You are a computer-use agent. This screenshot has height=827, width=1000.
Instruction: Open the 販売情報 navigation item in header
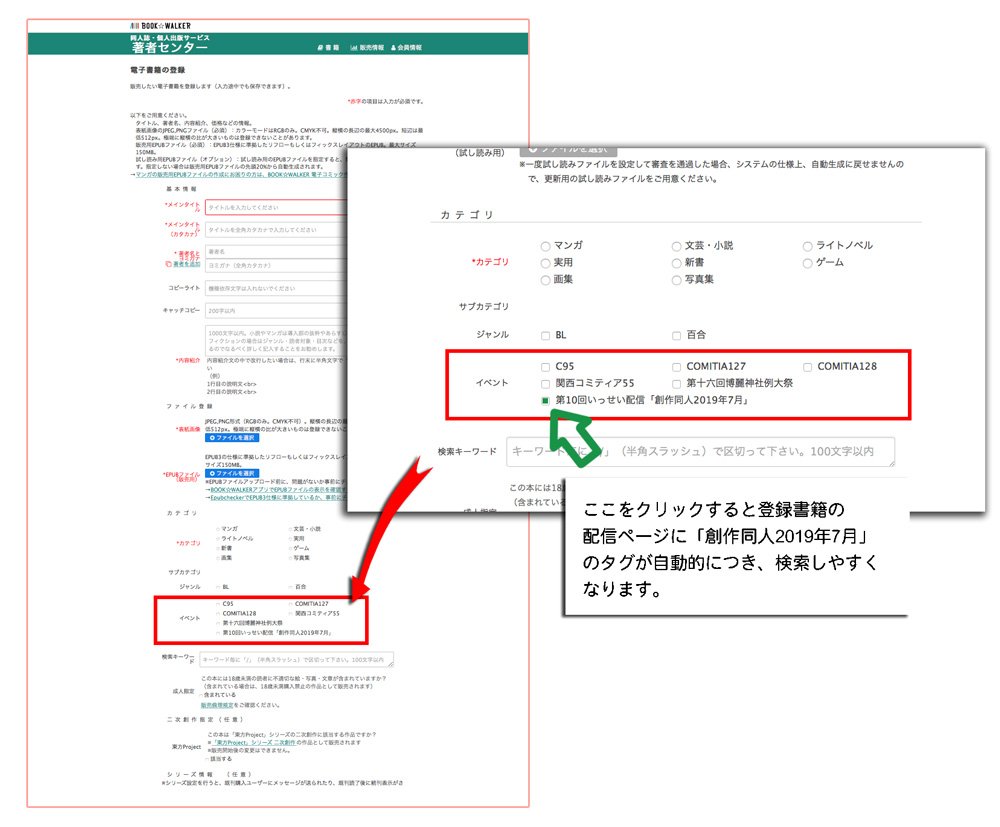367,48
